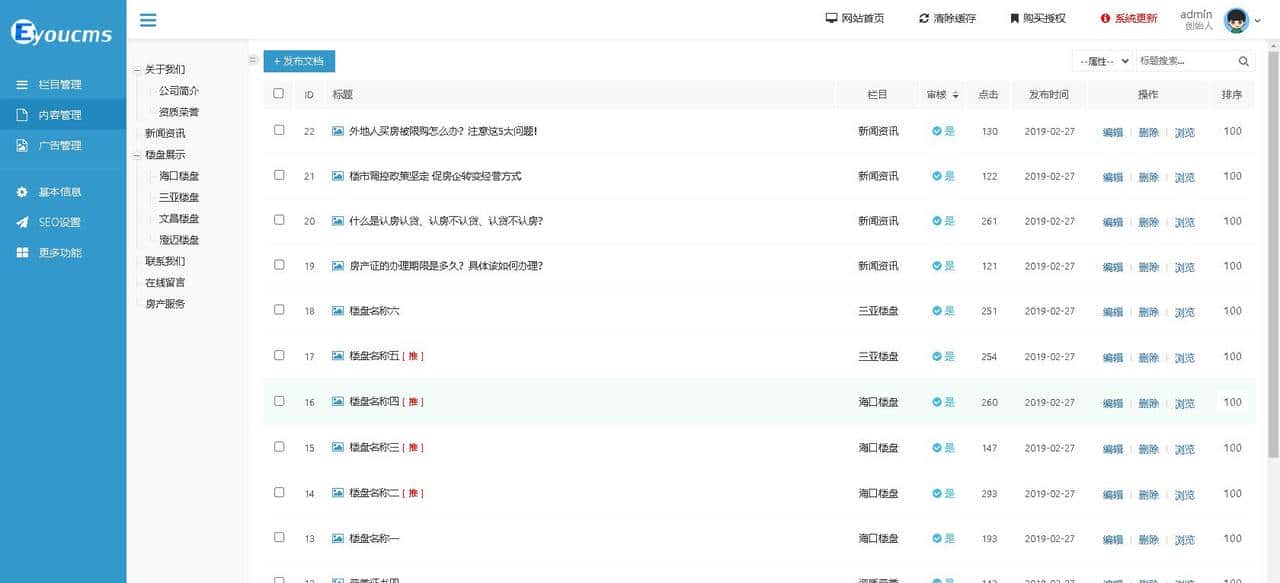Check the checkbox for document ID 19

pos(278,266)
